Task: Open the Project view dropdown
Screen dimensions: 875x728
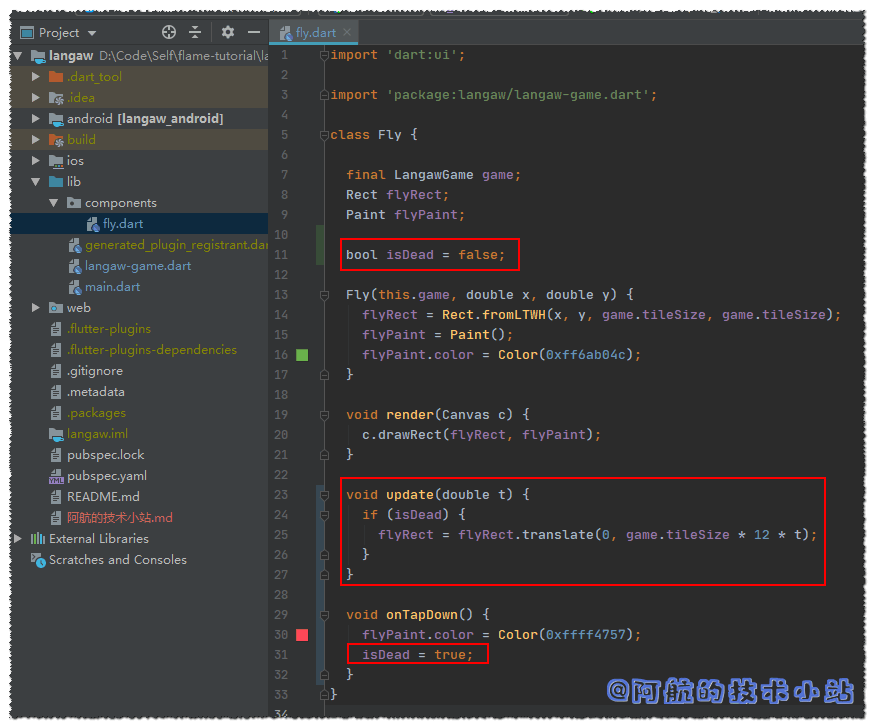Action: pos(92,33)
